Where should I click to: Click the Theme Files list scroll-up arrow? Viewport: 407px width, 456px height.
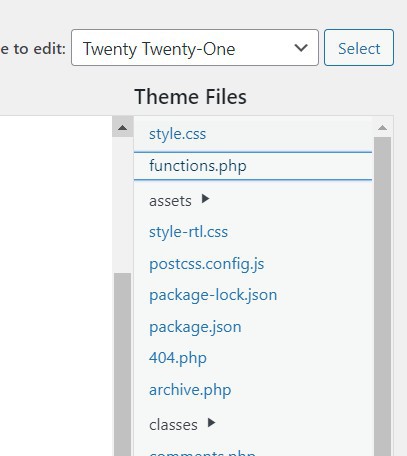(x=382, y=127)
